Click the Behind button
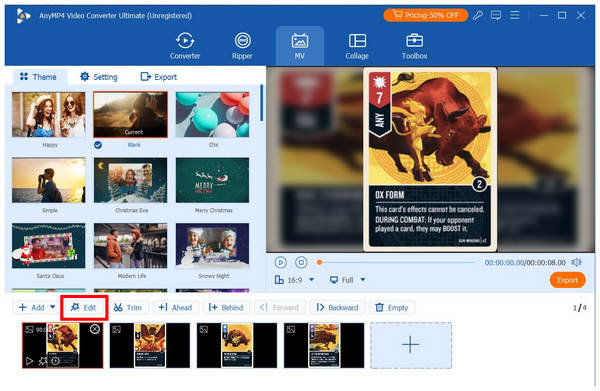 [x=226, y=308]
